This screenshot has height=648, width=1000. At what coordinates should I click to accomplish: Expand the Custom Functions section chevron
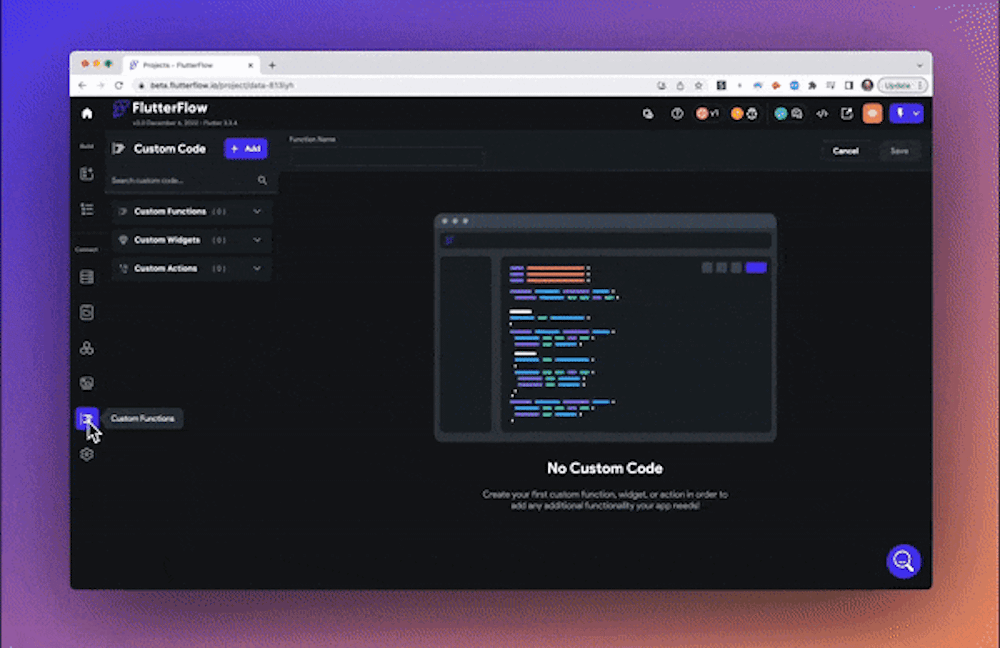(257, 211)
